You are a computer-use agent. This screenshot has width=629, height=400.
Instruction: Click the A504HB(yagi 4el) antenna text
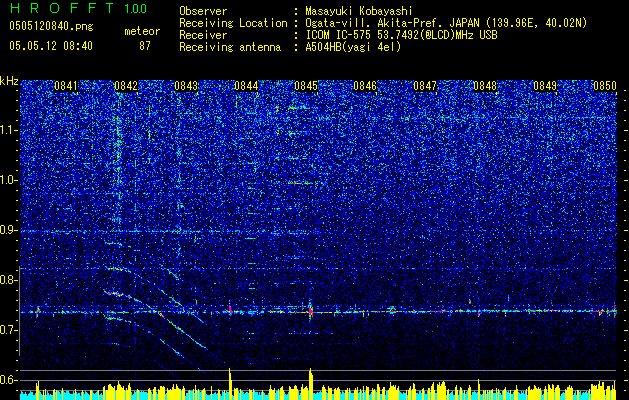[x=353, y=47]
